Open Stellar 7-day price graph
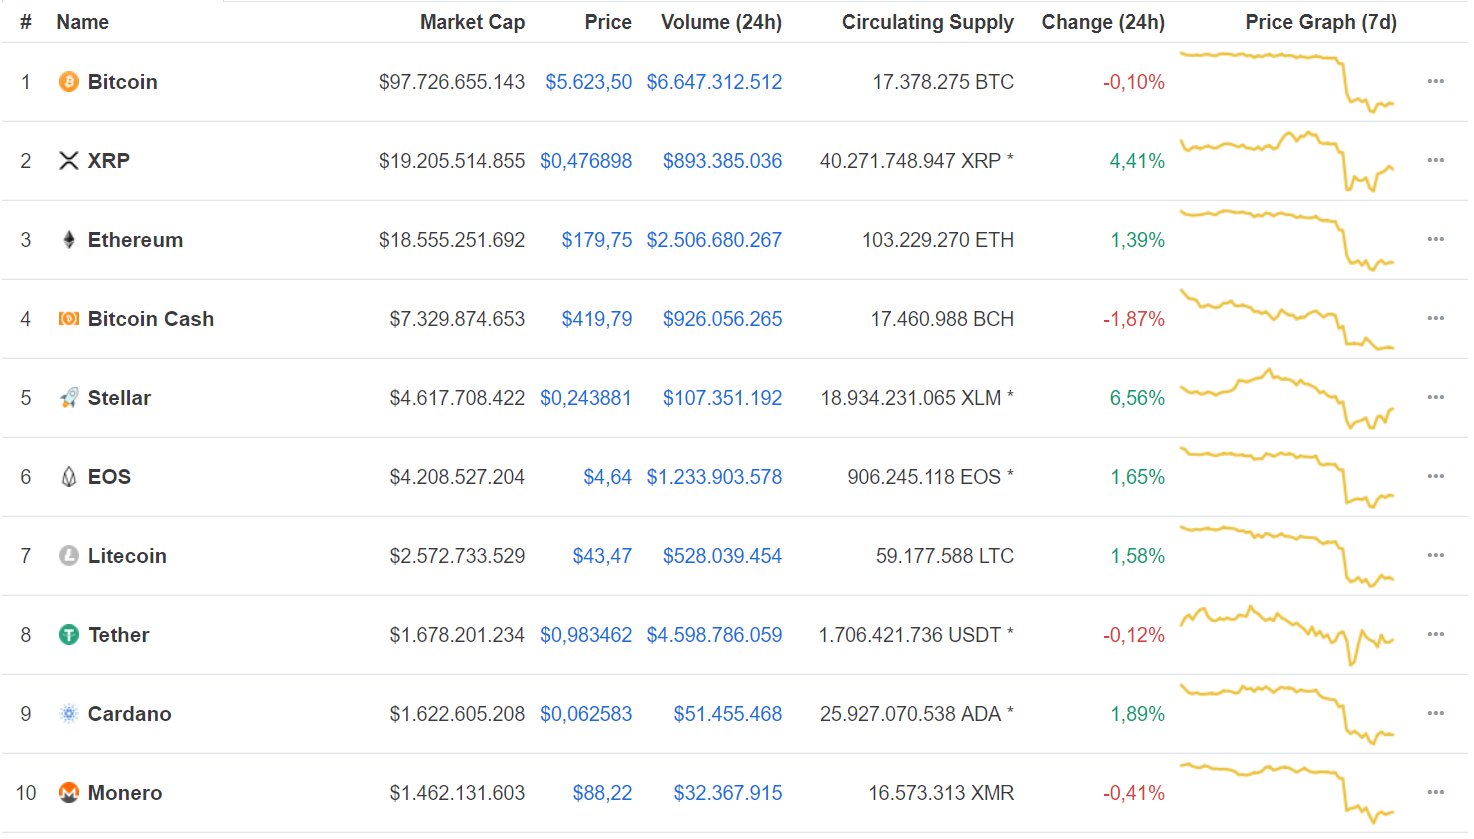This screenshot has height=839, width=1474. coord(1287,398)
